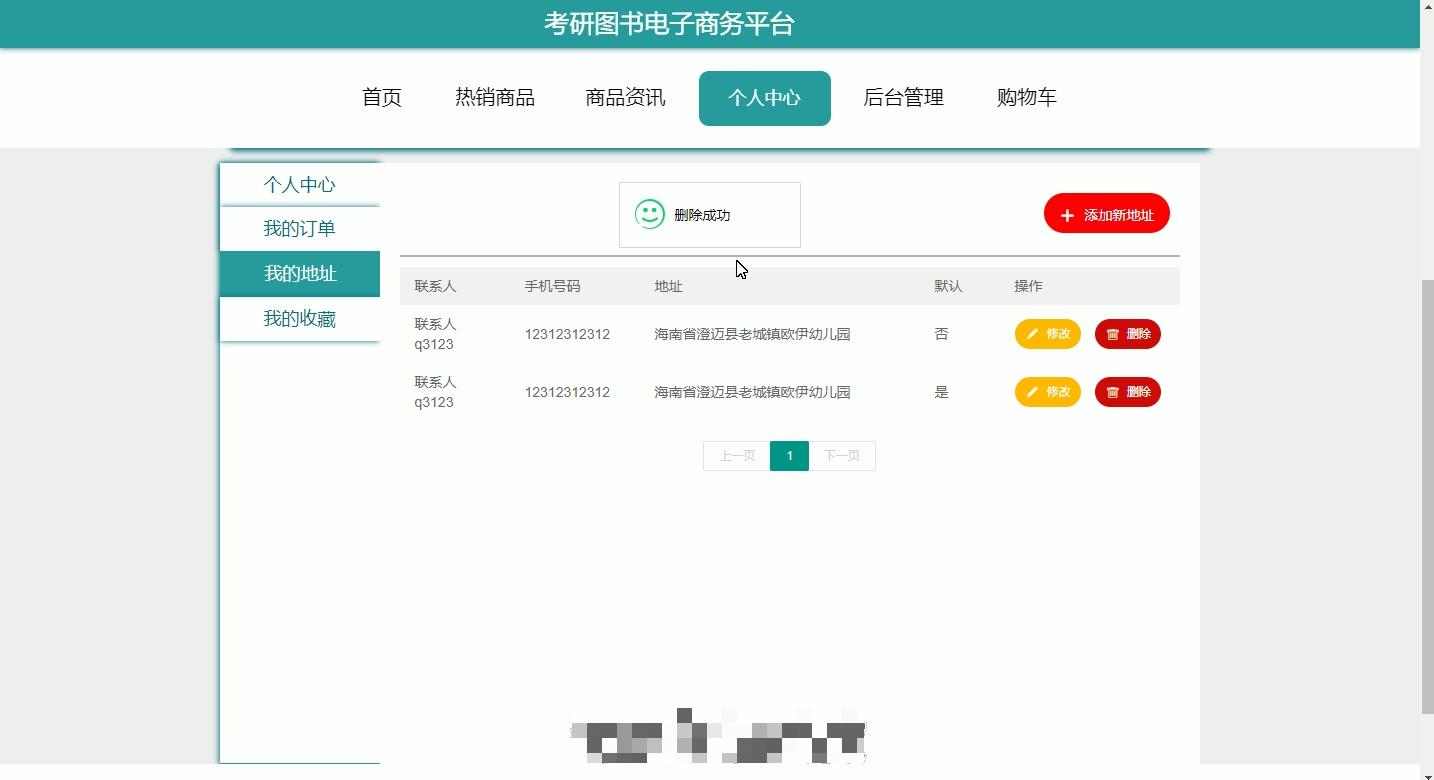Screen dimensions: 1434x780
Task: Select the 热销商品 navigation item
Action: click(494, 97)
